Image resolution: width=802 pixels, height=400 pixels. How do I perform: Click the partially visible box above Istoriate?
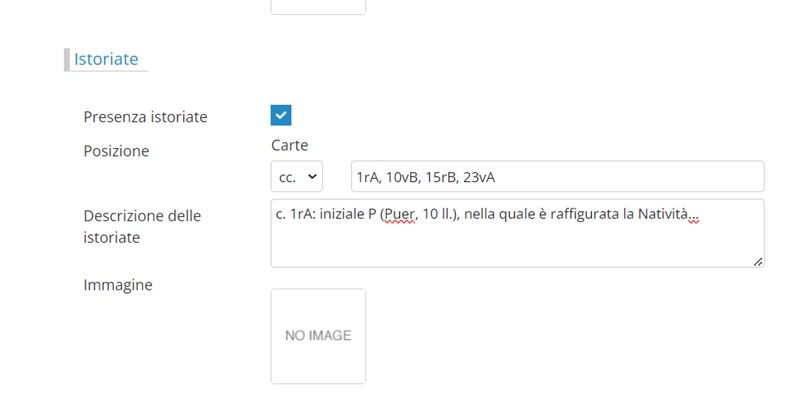coord(318,7)
